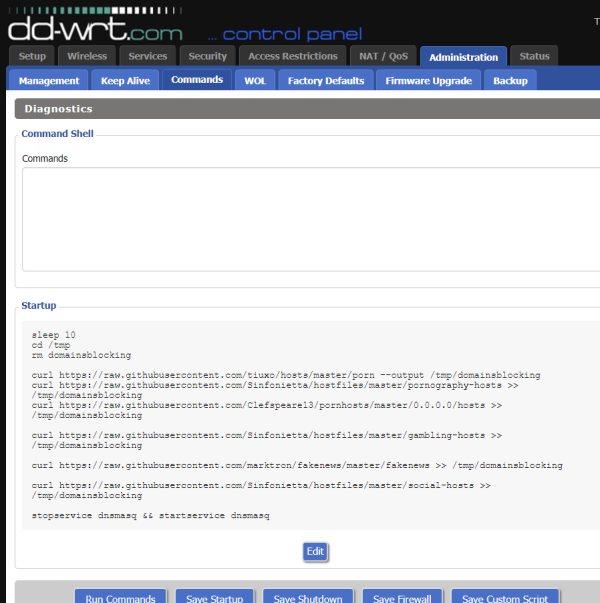Click the 'cd /tmp' startup line

click(x=51, y=345)
